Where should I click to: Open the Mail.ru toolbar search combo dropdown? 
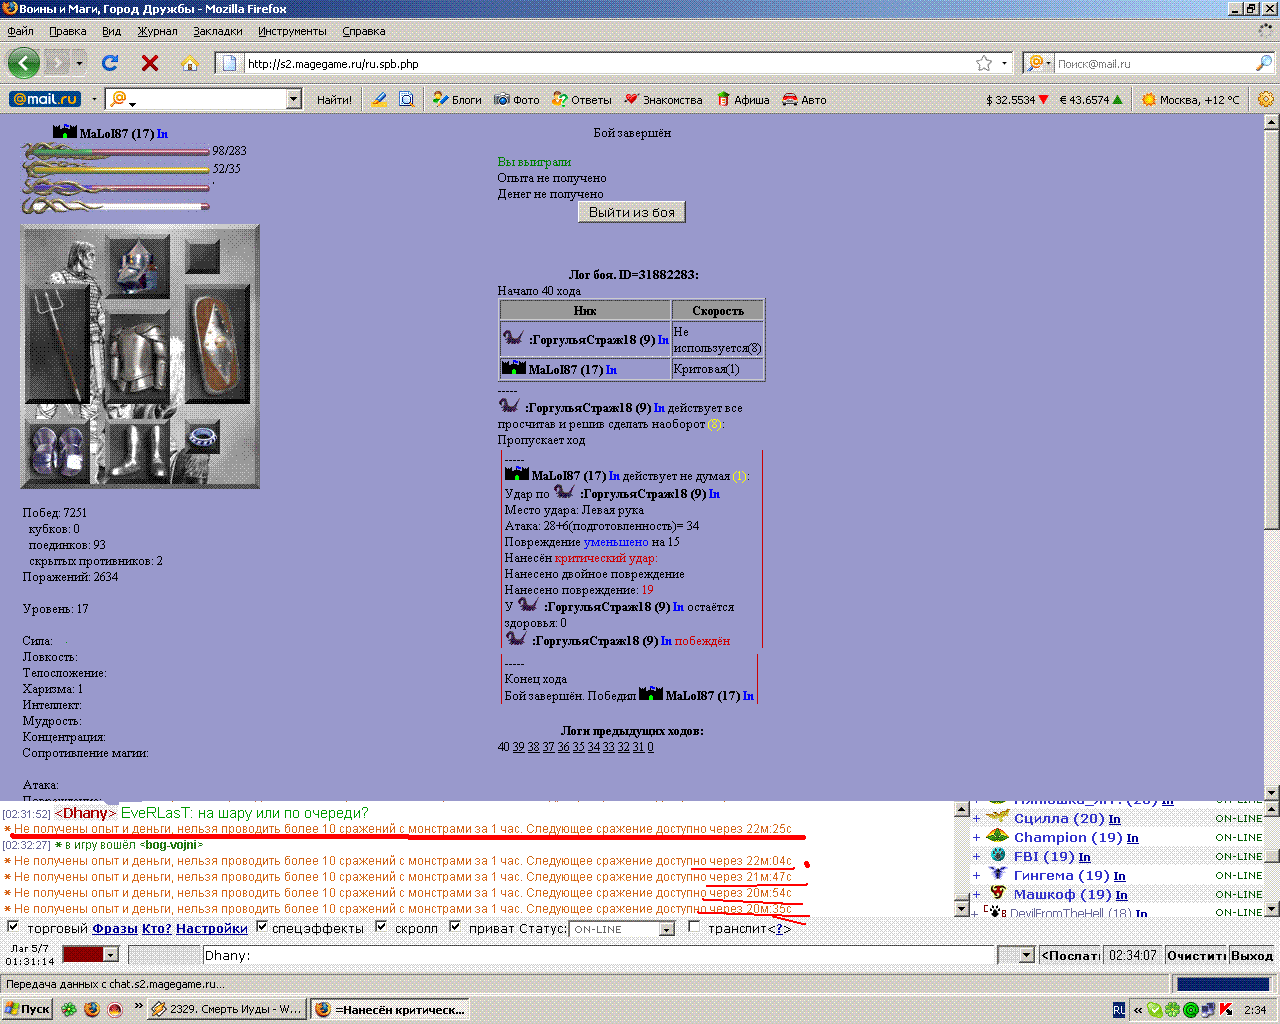(x=293, y=99)
